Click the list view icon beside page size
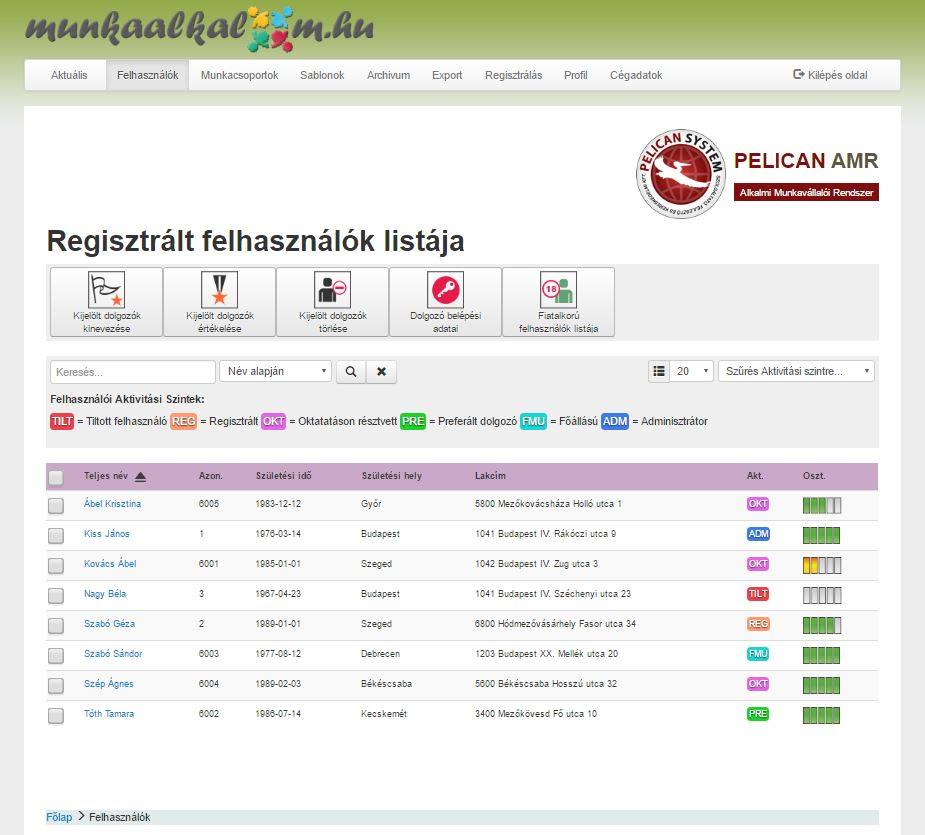Image resolution: width=925 pixels, height=835 pixels. 659,371
